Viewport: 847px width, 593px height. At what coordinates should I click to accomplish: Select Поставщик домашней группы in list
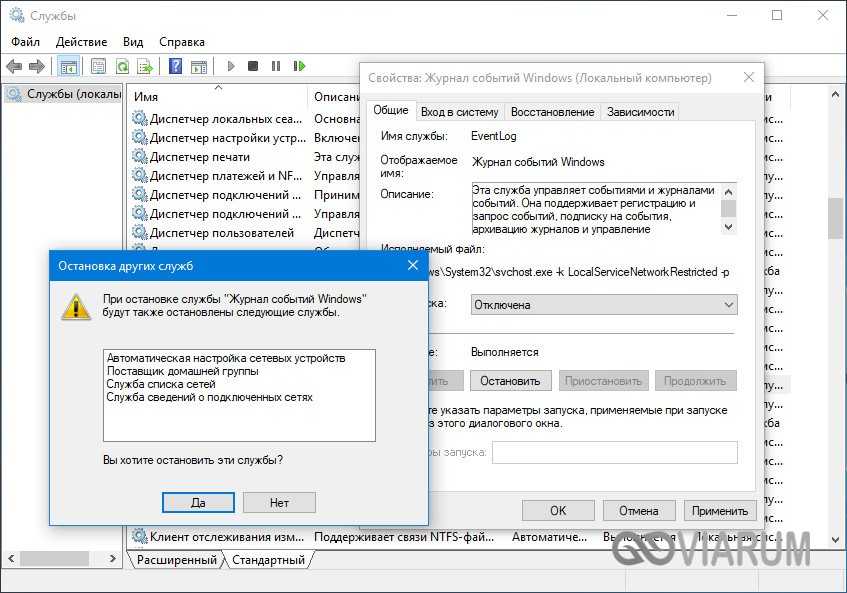pos(183,371)
